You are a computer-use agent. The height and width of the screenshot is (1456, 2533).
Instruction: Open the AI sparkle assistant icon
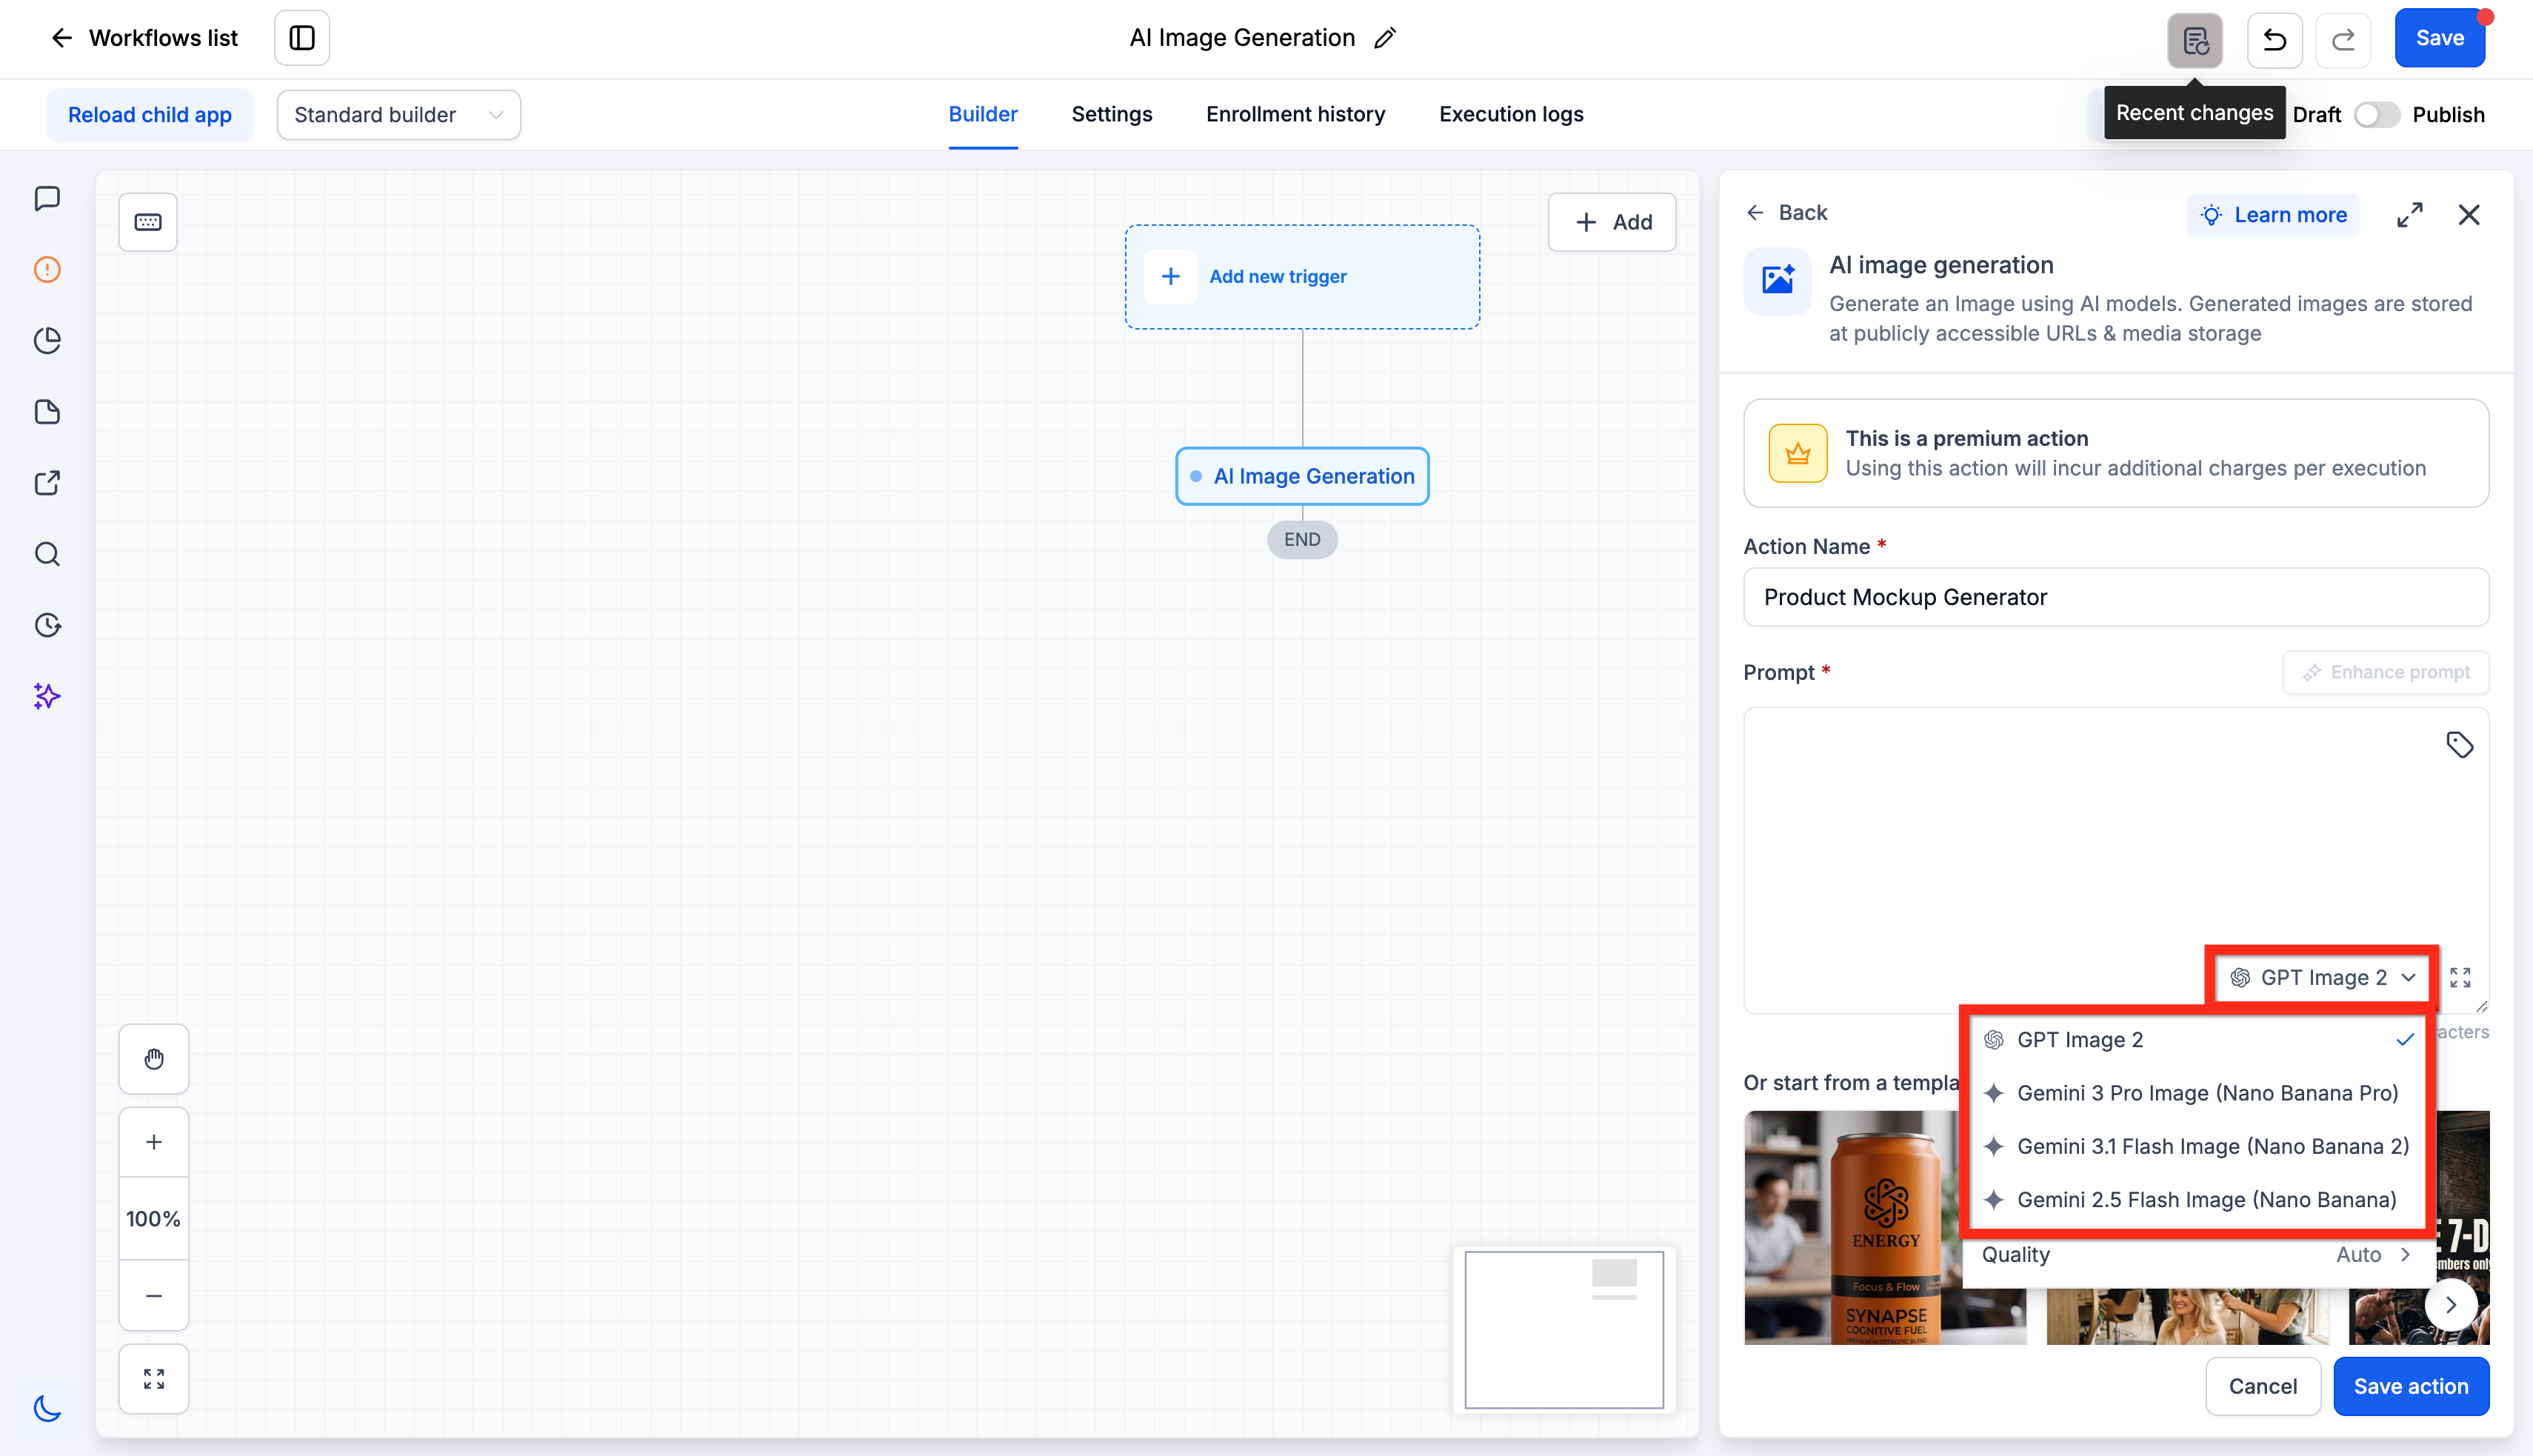coord(47,696)
